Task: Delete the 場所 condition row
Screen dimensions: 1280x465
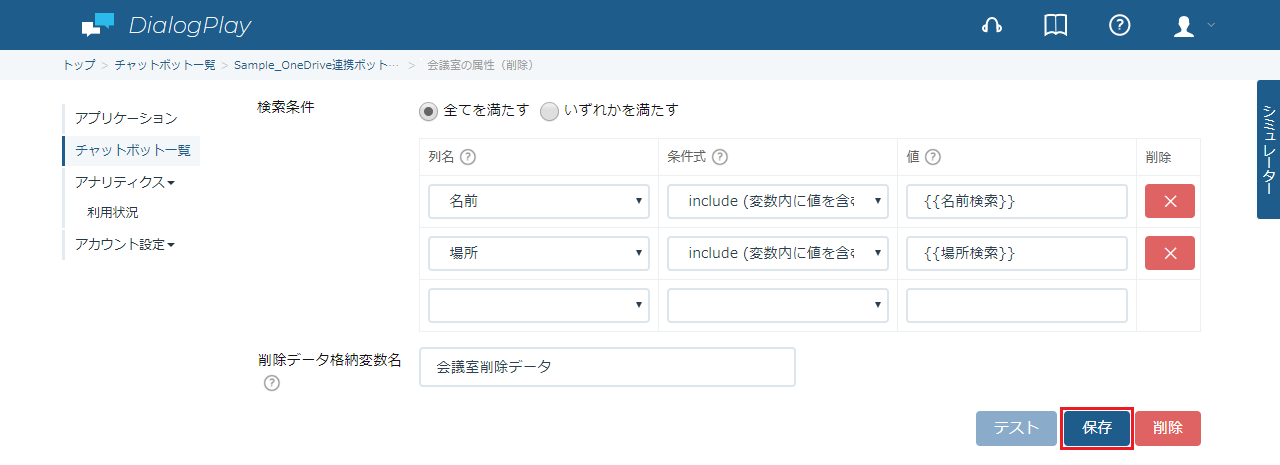Action: 1170,253
